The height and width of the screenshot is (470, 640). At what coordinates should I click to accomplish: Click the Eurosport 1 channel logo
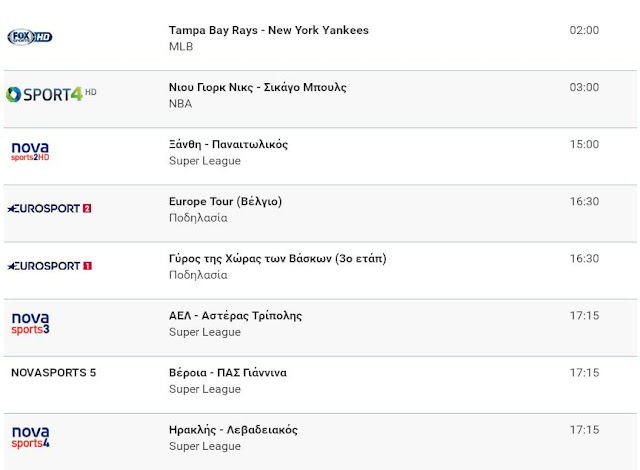pyautogui.click(x=49, y=265)
